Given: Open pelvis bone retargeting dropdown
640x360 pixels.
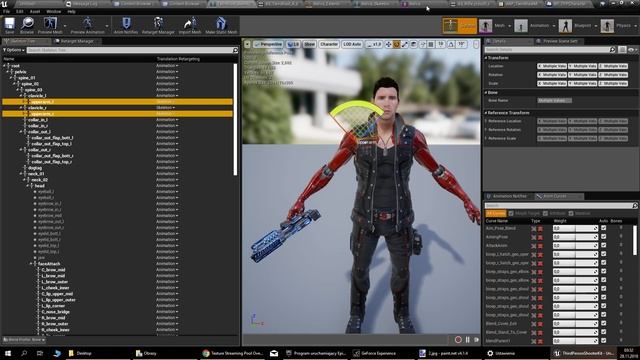Looking at the screenshot, I should point(167,71).
